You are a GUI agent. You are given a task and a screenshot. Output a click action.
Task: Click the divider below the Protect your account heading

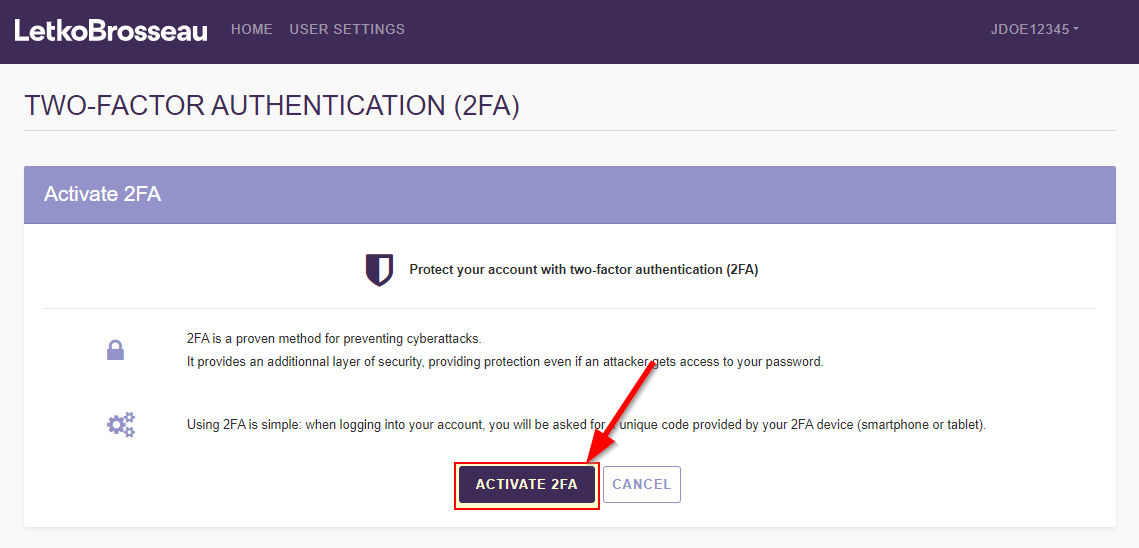[x=569, y=308]
